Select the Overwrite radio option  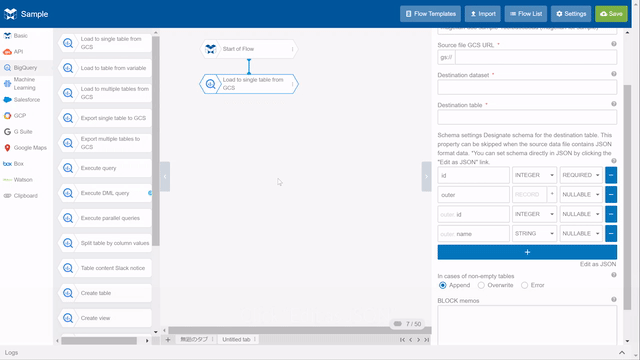pyautogui.click(x=481, y=285)
